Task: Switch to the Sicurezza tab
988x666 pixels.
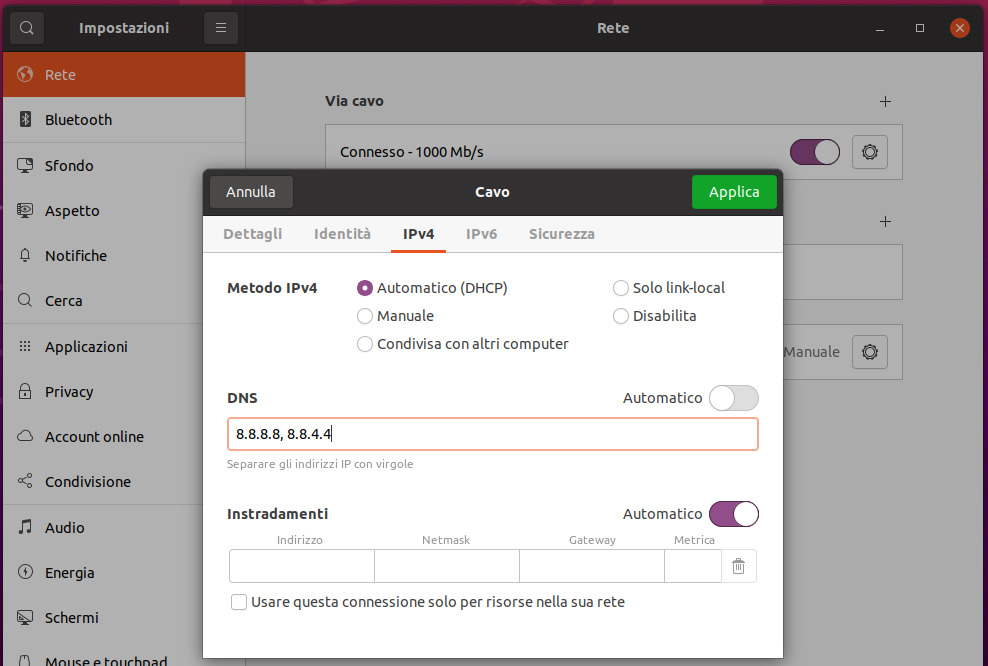Action: tap(561, 234)
